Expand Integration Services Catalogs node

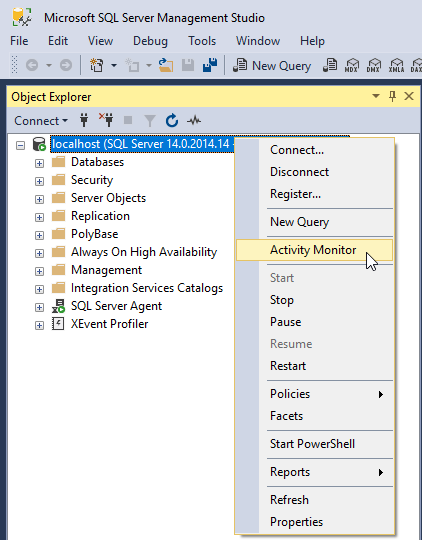(40, 289)
